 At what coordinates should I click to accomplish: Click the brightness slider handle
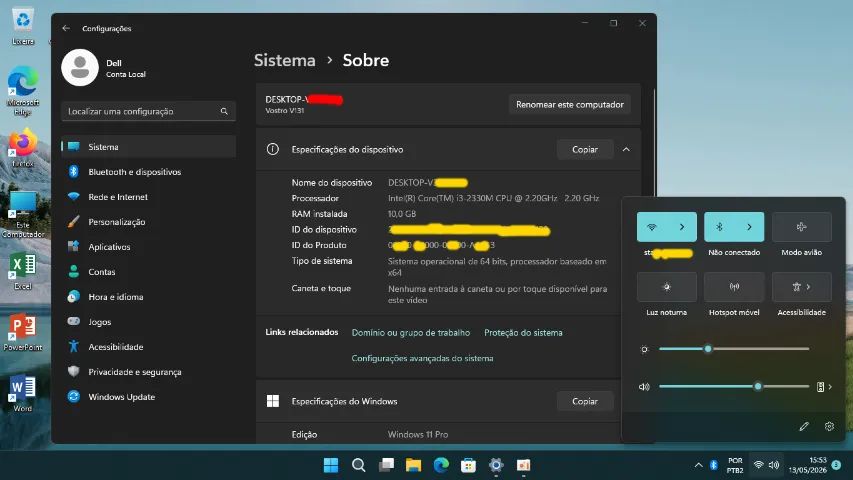point(708,349)
